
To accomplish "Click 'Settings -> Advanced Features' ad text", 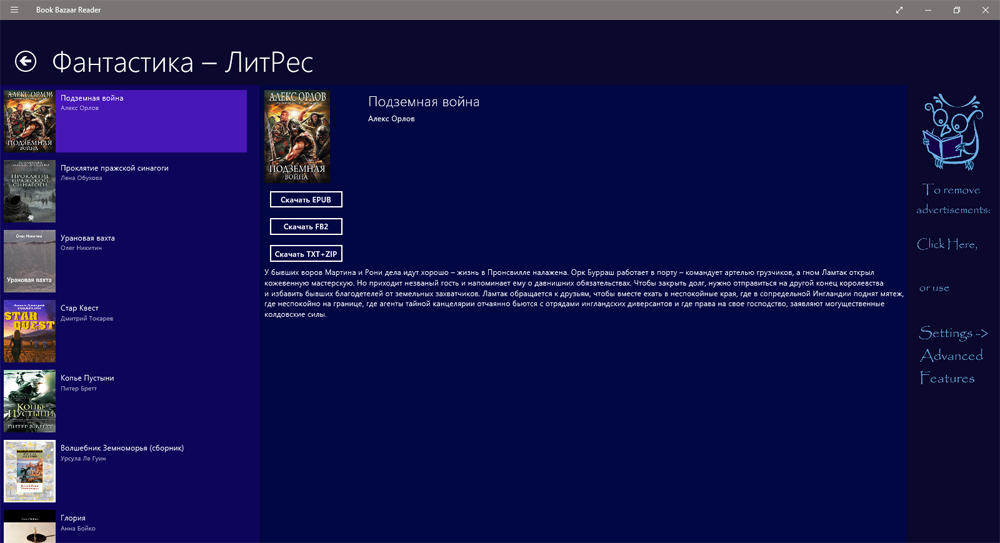I will [x=953, y=355].
